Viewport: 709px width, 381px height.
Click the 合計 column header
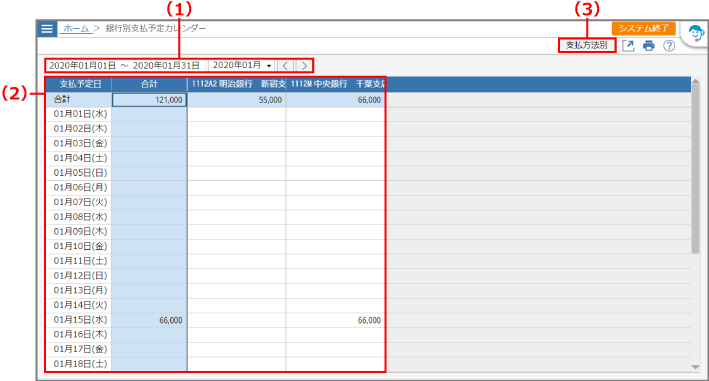149,84
